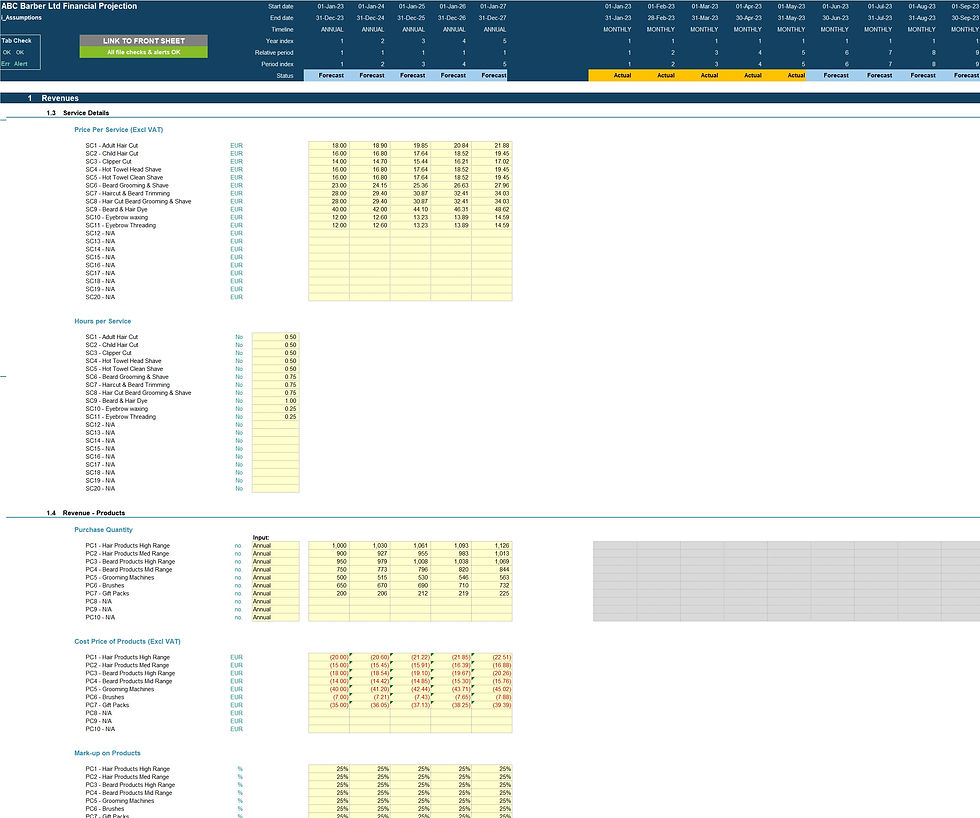Click the Tab Check status box

tap(20, 52)
